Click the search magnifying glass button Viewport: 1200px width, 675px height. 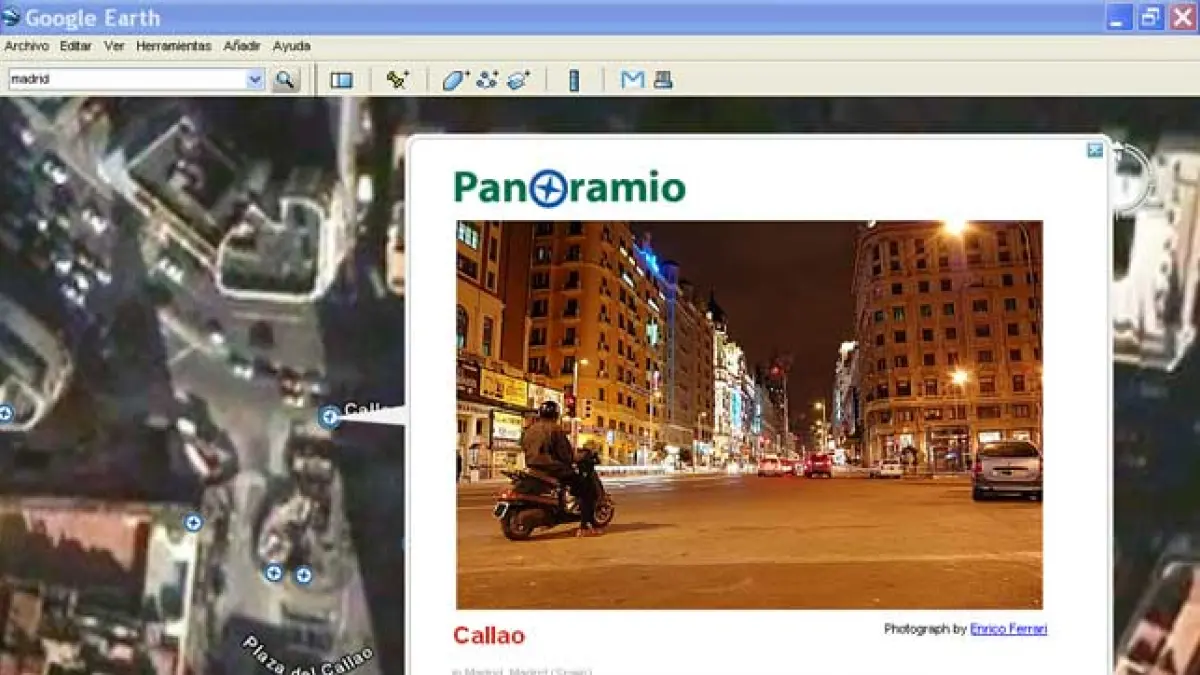click(x=286, y=80)
